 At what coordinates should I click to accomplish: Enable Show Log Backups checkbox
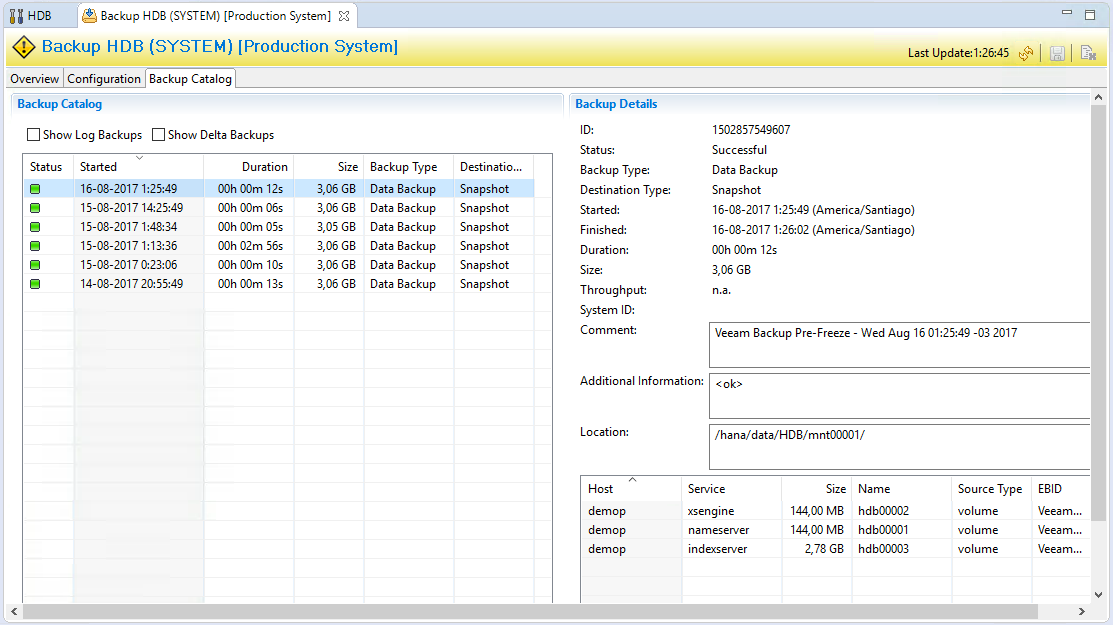33,134
